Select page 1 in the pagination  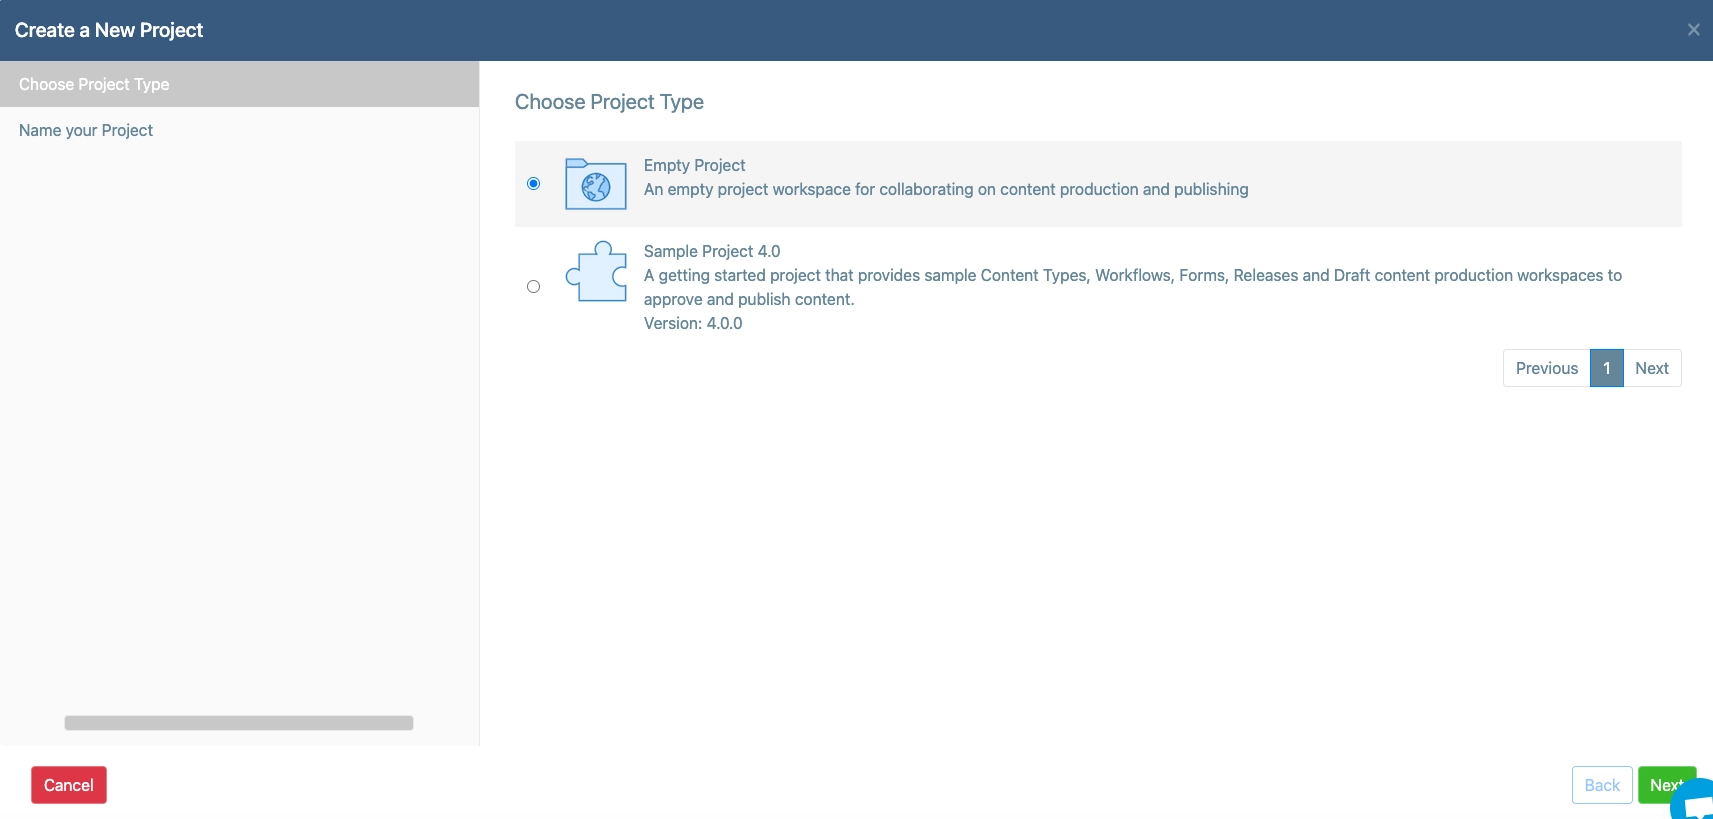[x=1606, y=368]
